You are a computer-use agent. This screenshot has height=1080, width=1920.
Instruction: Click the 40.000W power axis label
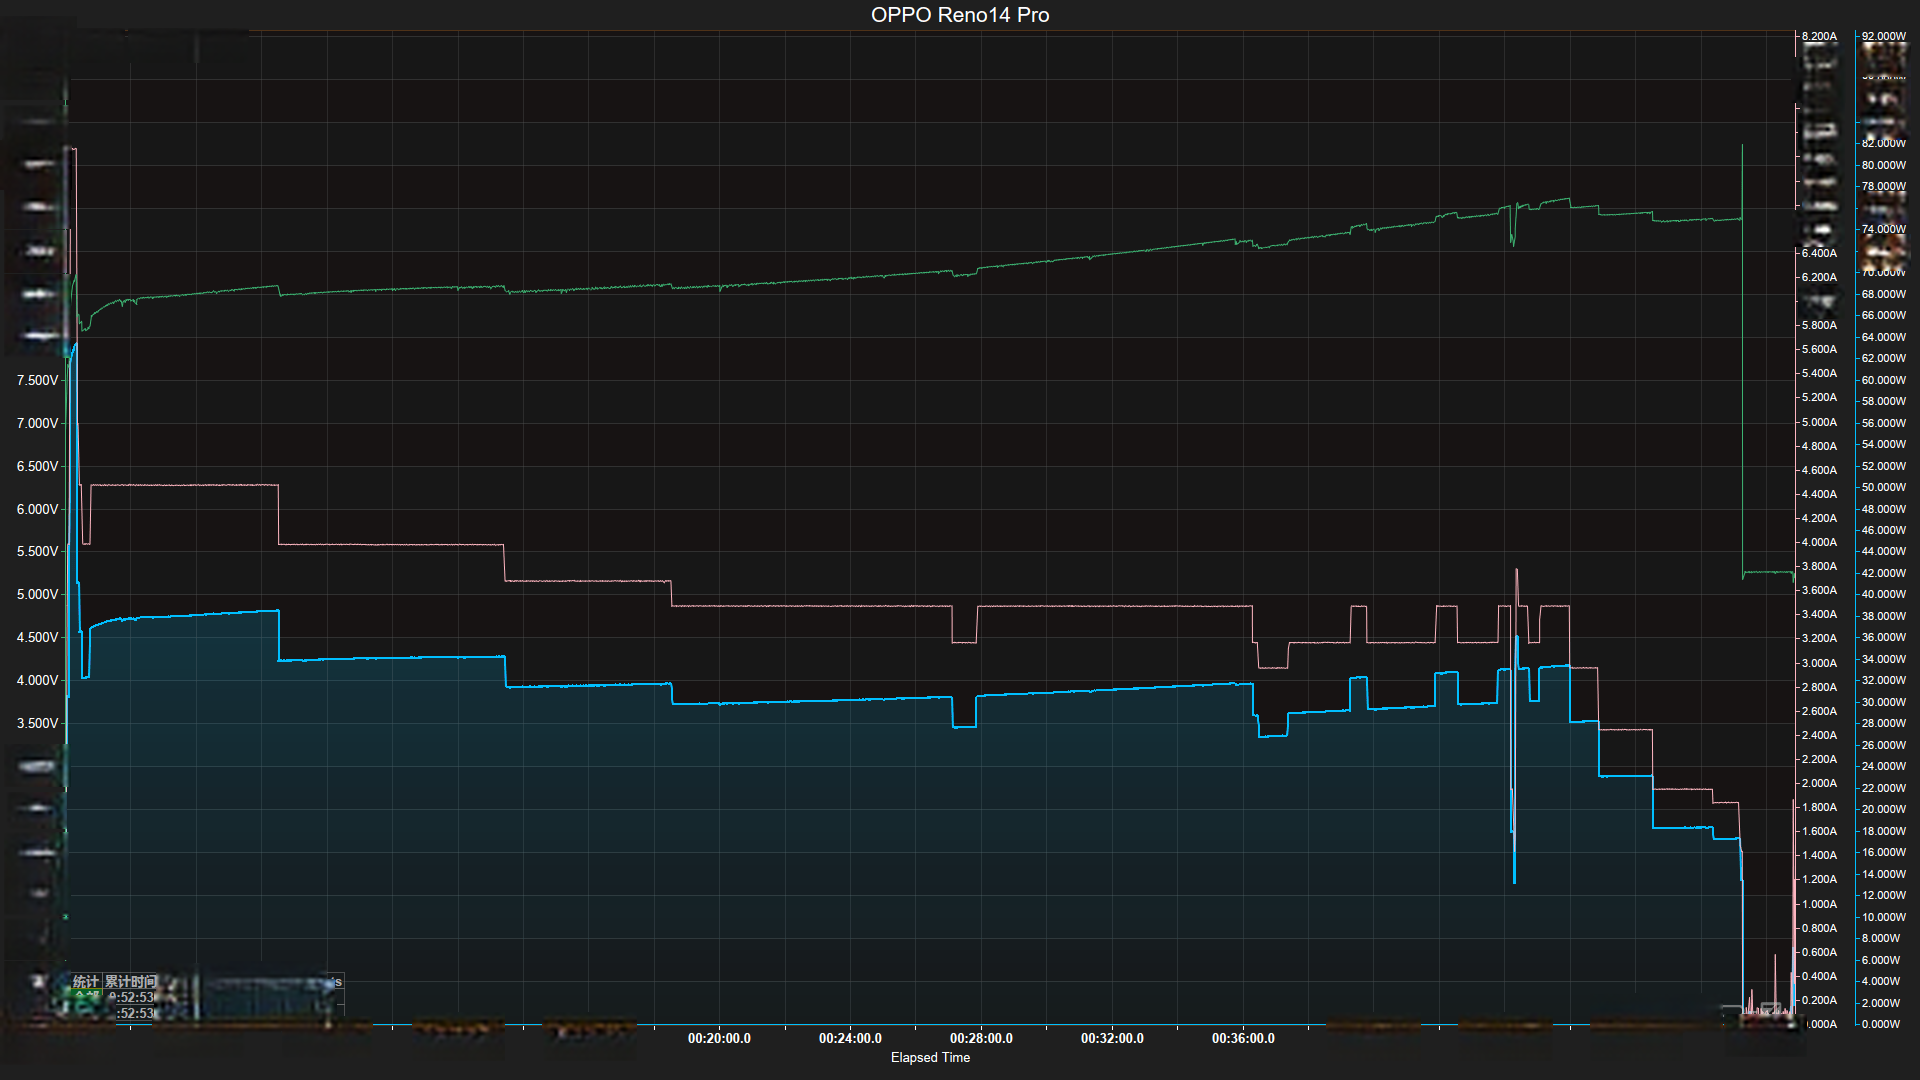[x=1884, y=594]
